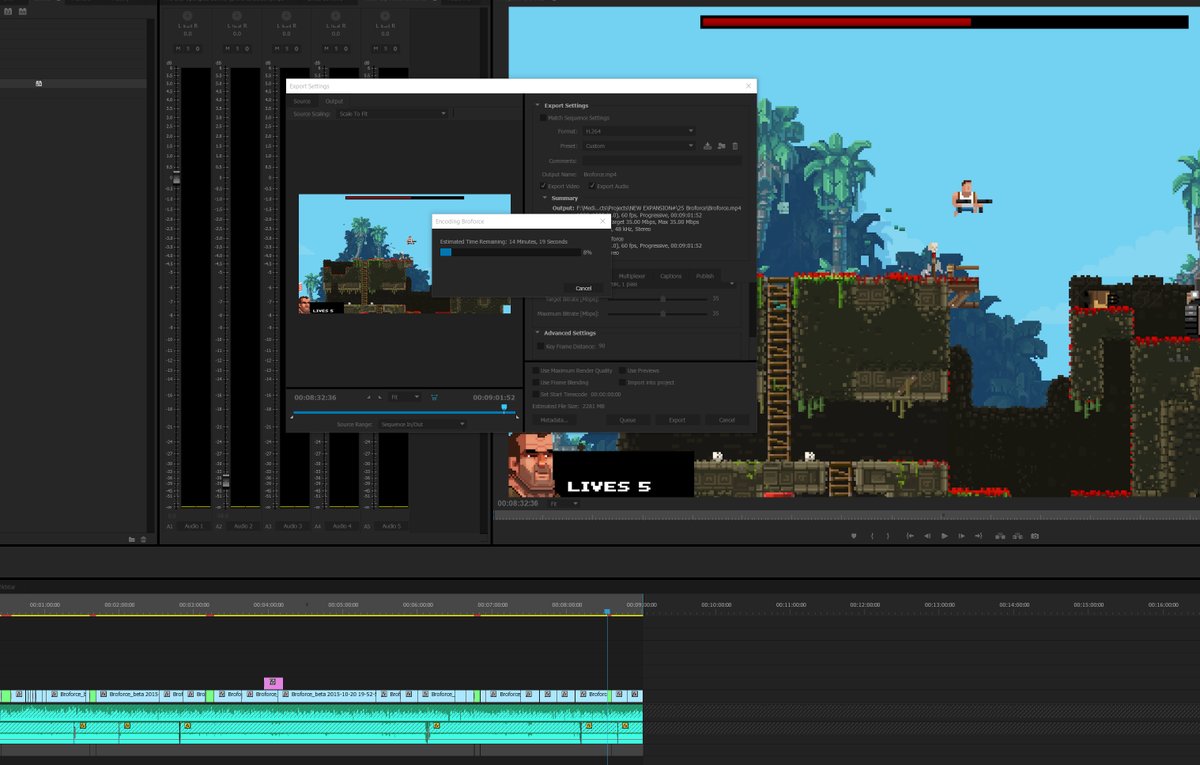This screenshot has width=1200, height=765.
Task: Click the Save Preset icon
Action: pyautogui.click(x=707, y=146)
